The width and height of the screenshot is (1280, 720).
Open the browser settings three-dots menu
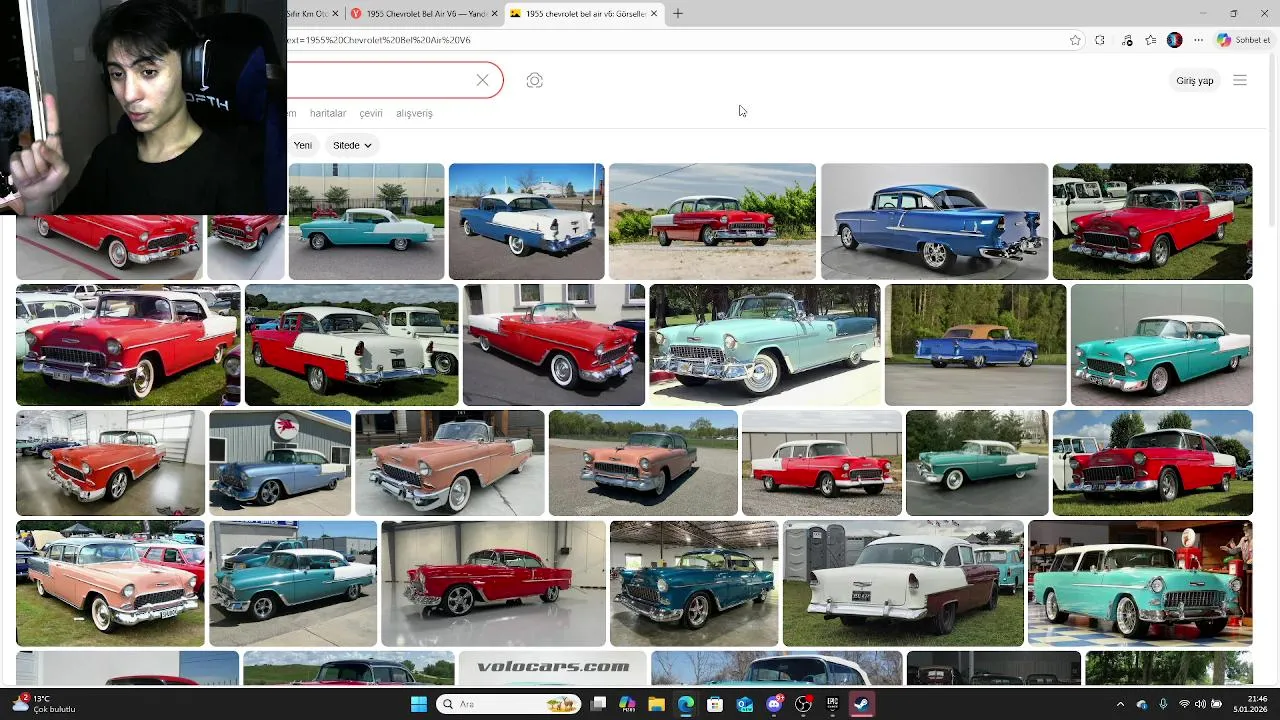tap(1198, 40)
